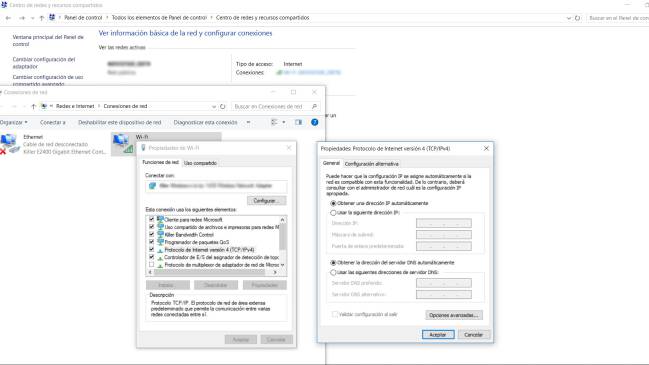Click the Killer Bandwidth Control item icon
This screenshot has height=365, width=649.
click(x=160, y=234)
